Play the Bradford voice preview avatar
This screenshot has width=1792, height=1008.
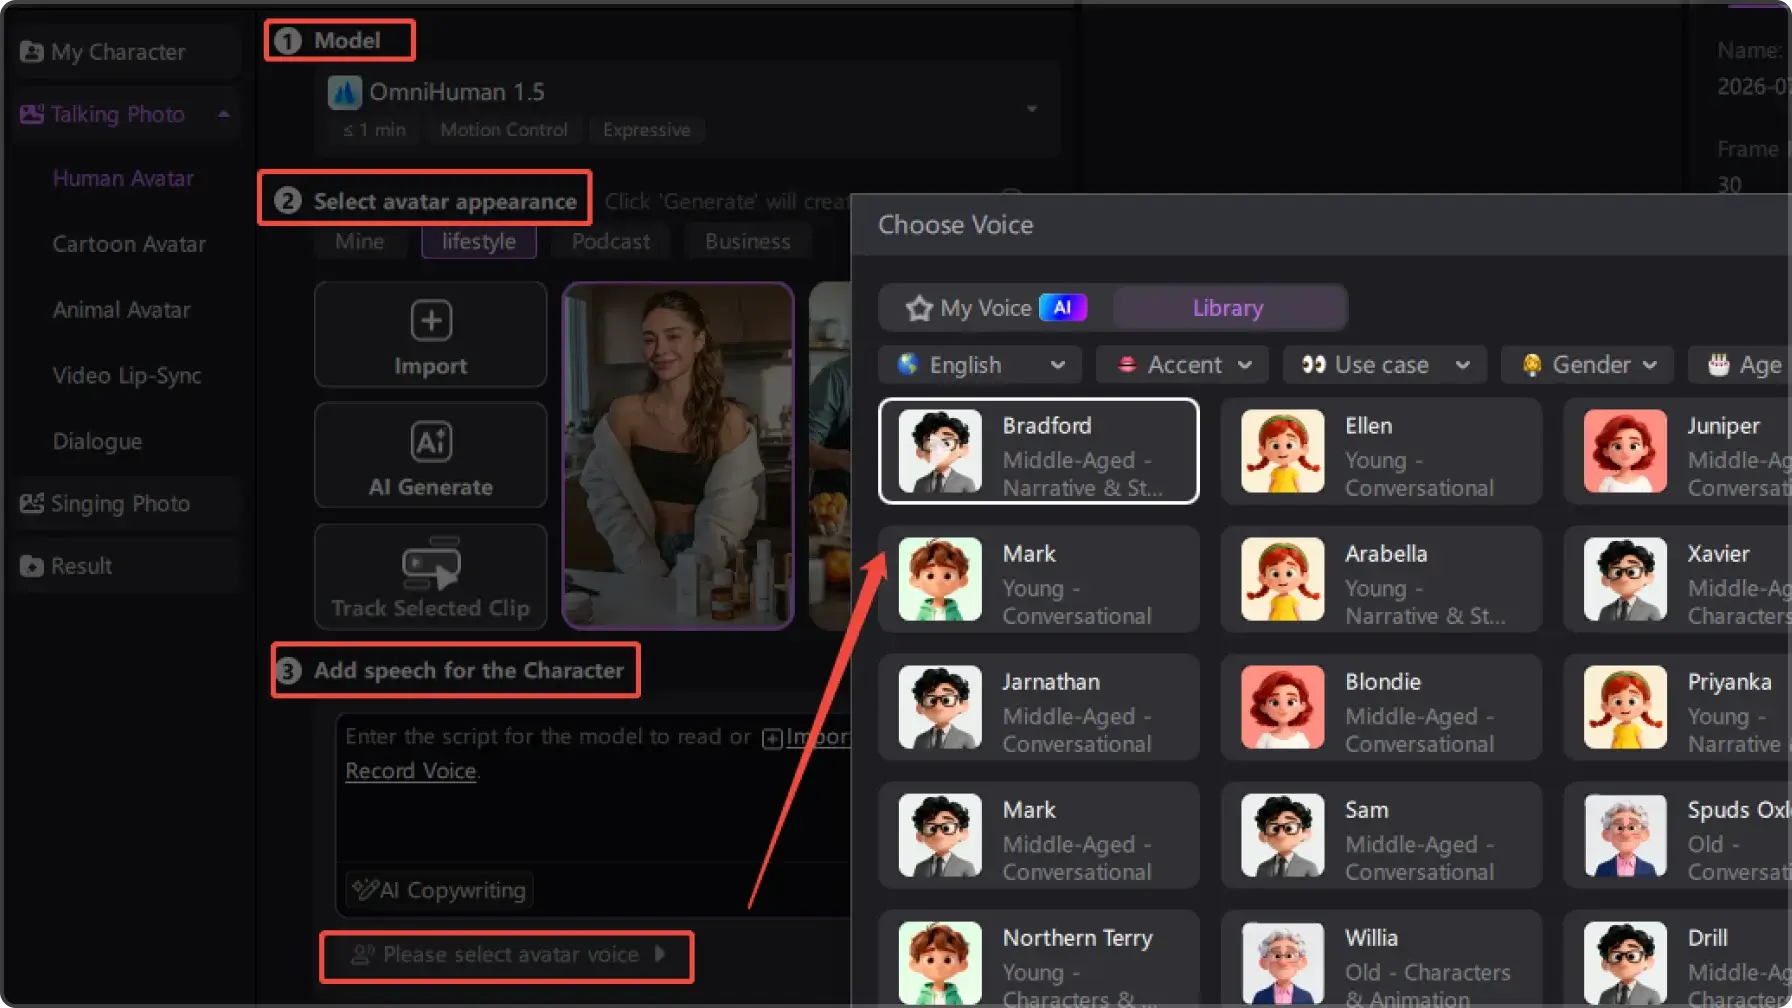click(x=940, y=452)
